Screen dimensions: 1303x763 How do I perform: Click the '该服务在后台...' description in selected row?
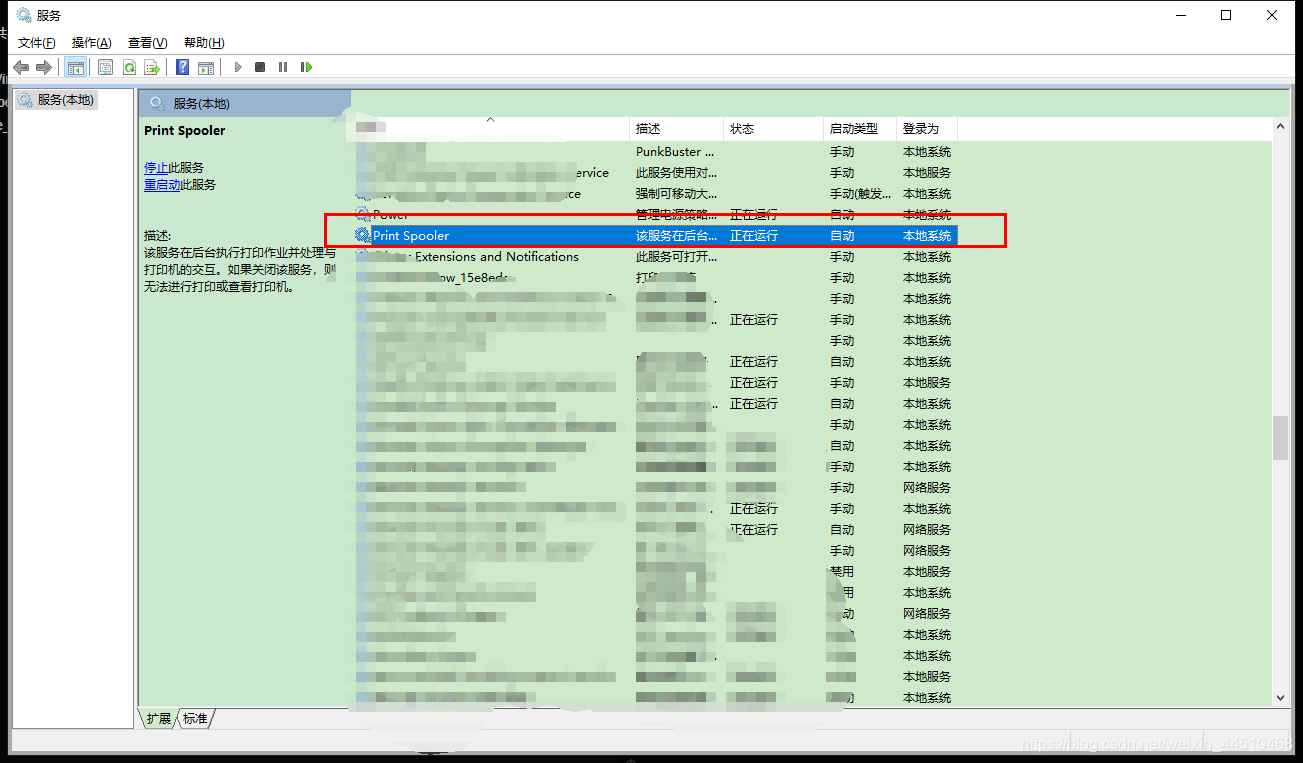[677, 236]
